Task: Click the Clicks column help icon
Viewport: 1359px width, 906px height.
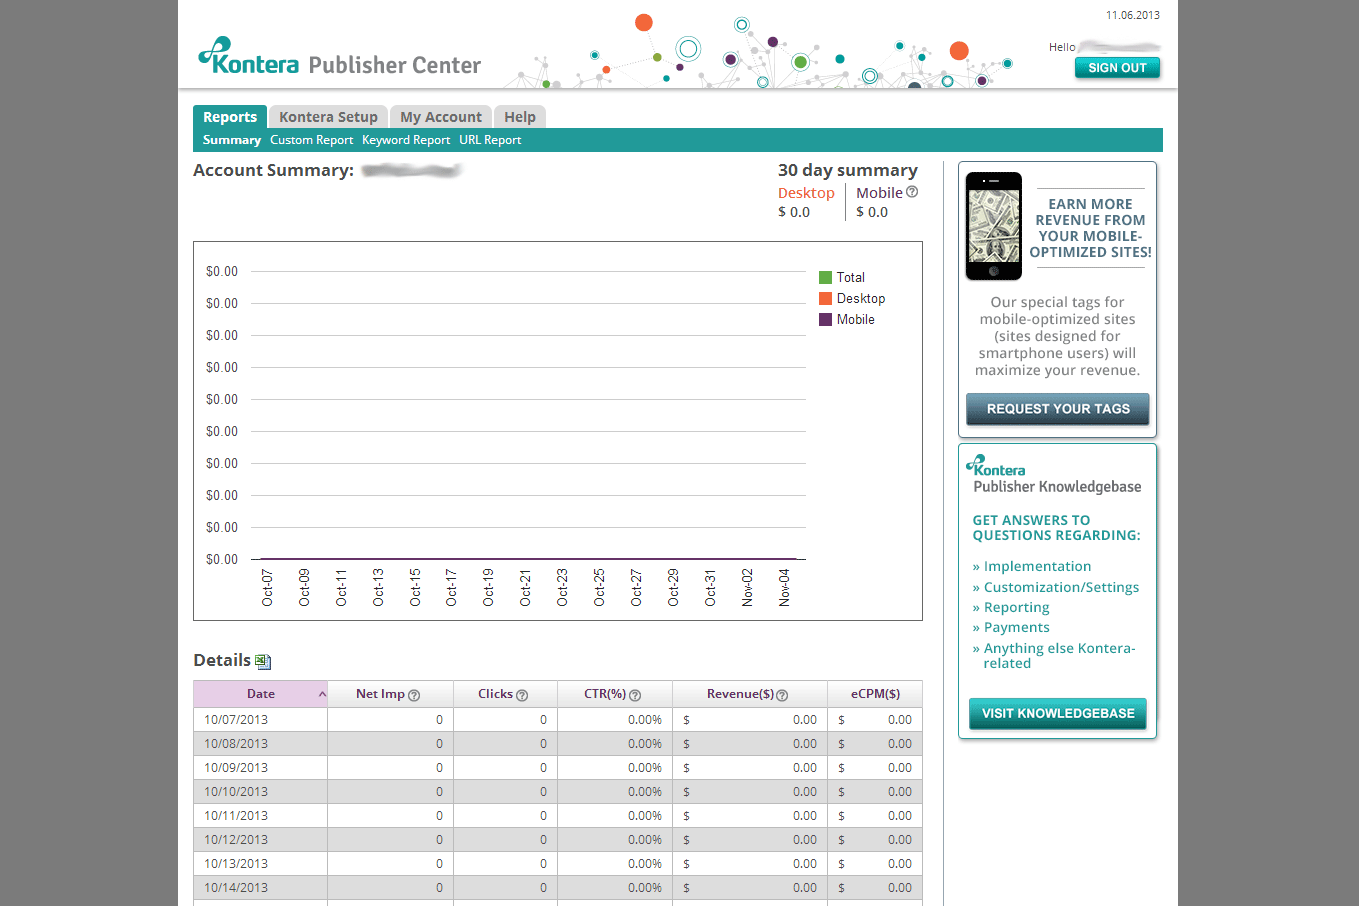Action: tap(522, 695)
